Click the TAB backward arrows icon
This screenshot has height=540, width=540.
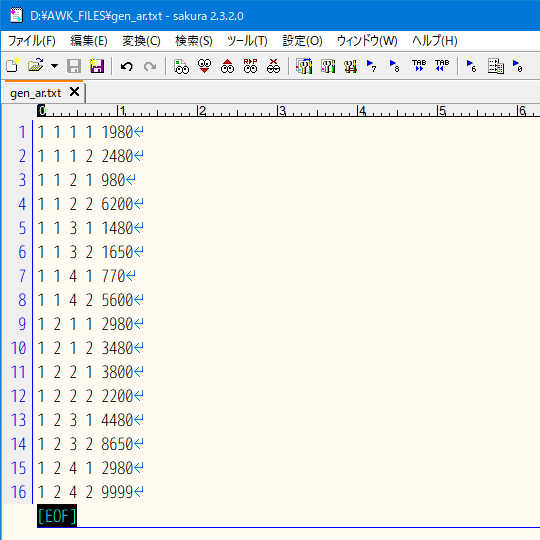[x=442, y=65]
